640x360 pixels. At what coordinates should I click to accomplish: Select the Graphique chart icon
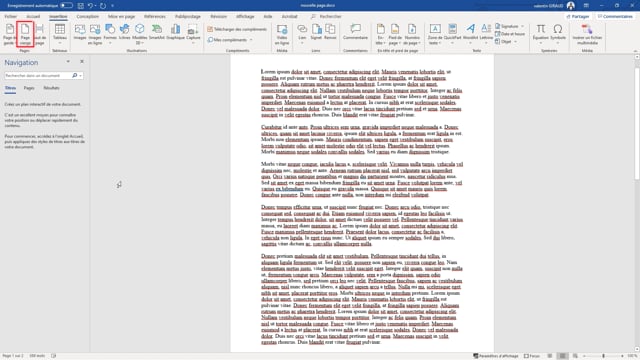176,32
